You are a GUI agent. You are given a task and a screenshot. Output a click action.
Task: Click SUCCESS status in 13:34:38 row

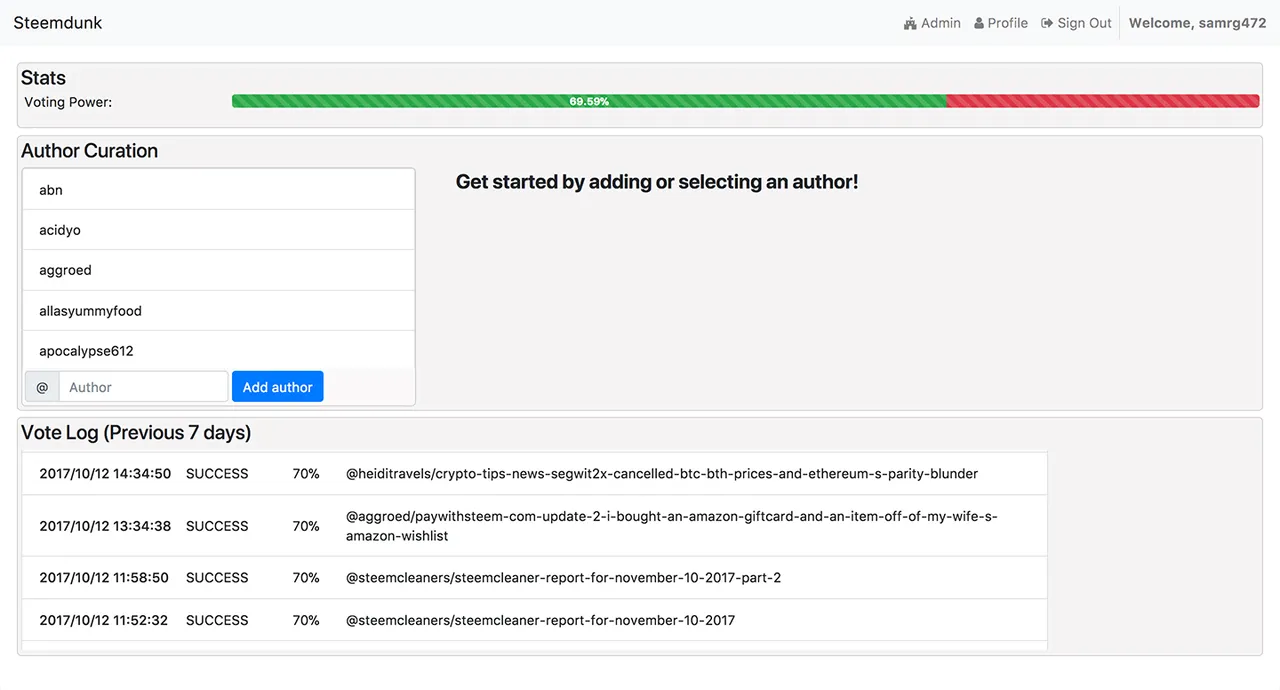click(217, 526)
